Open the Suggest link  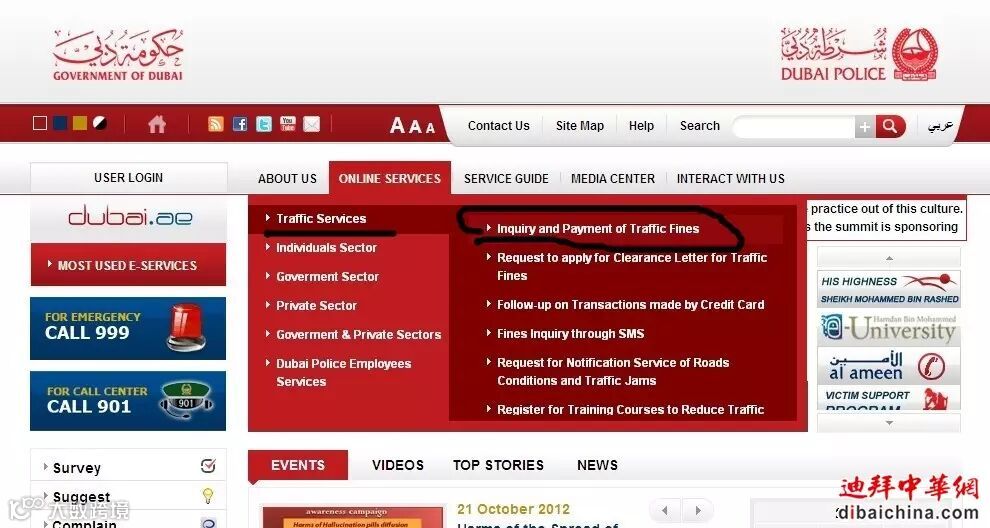[81, 496]
